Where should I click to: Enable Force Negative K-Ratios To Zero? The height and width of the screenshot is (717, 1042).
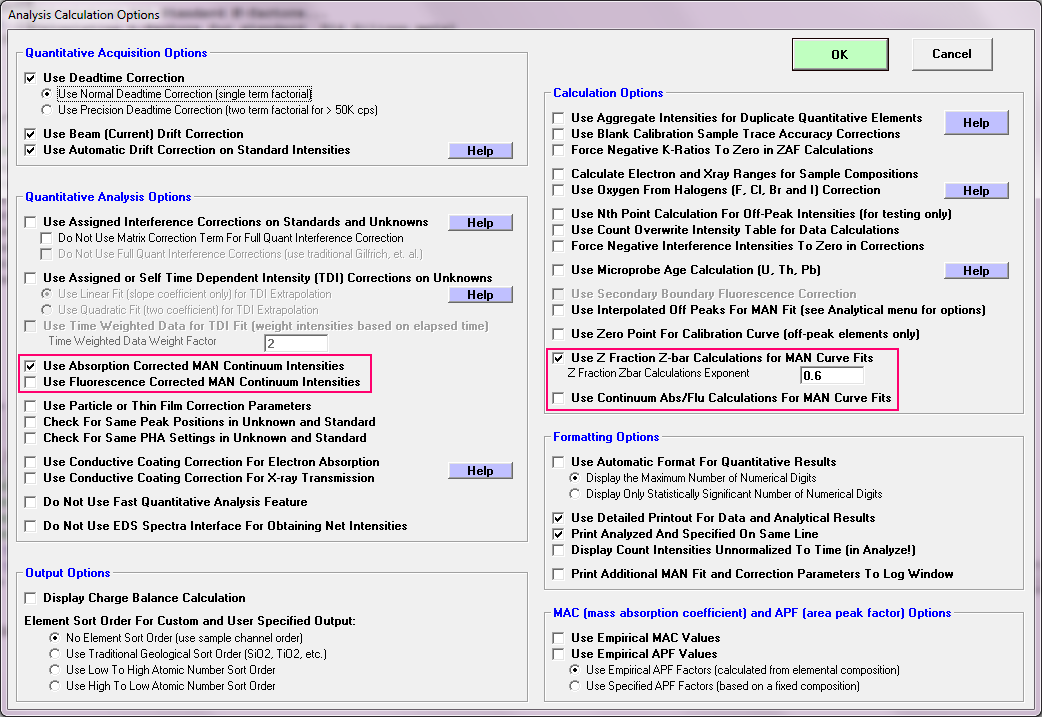[559, 150]
